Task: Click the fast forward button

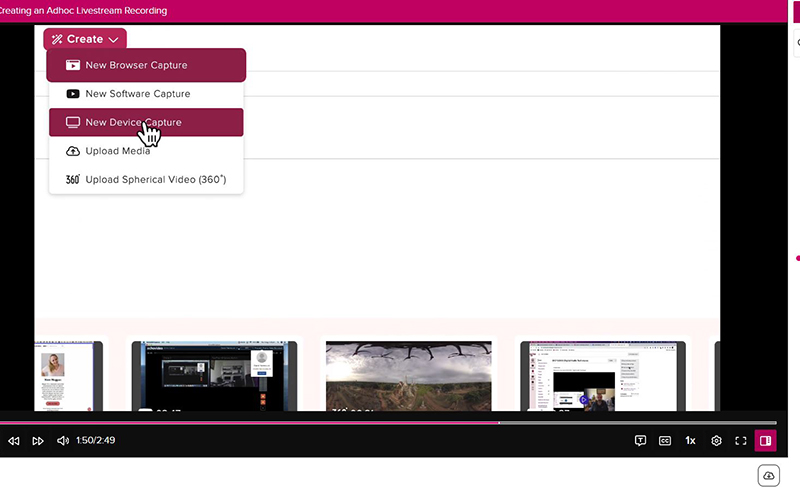Action: (38, 441)
